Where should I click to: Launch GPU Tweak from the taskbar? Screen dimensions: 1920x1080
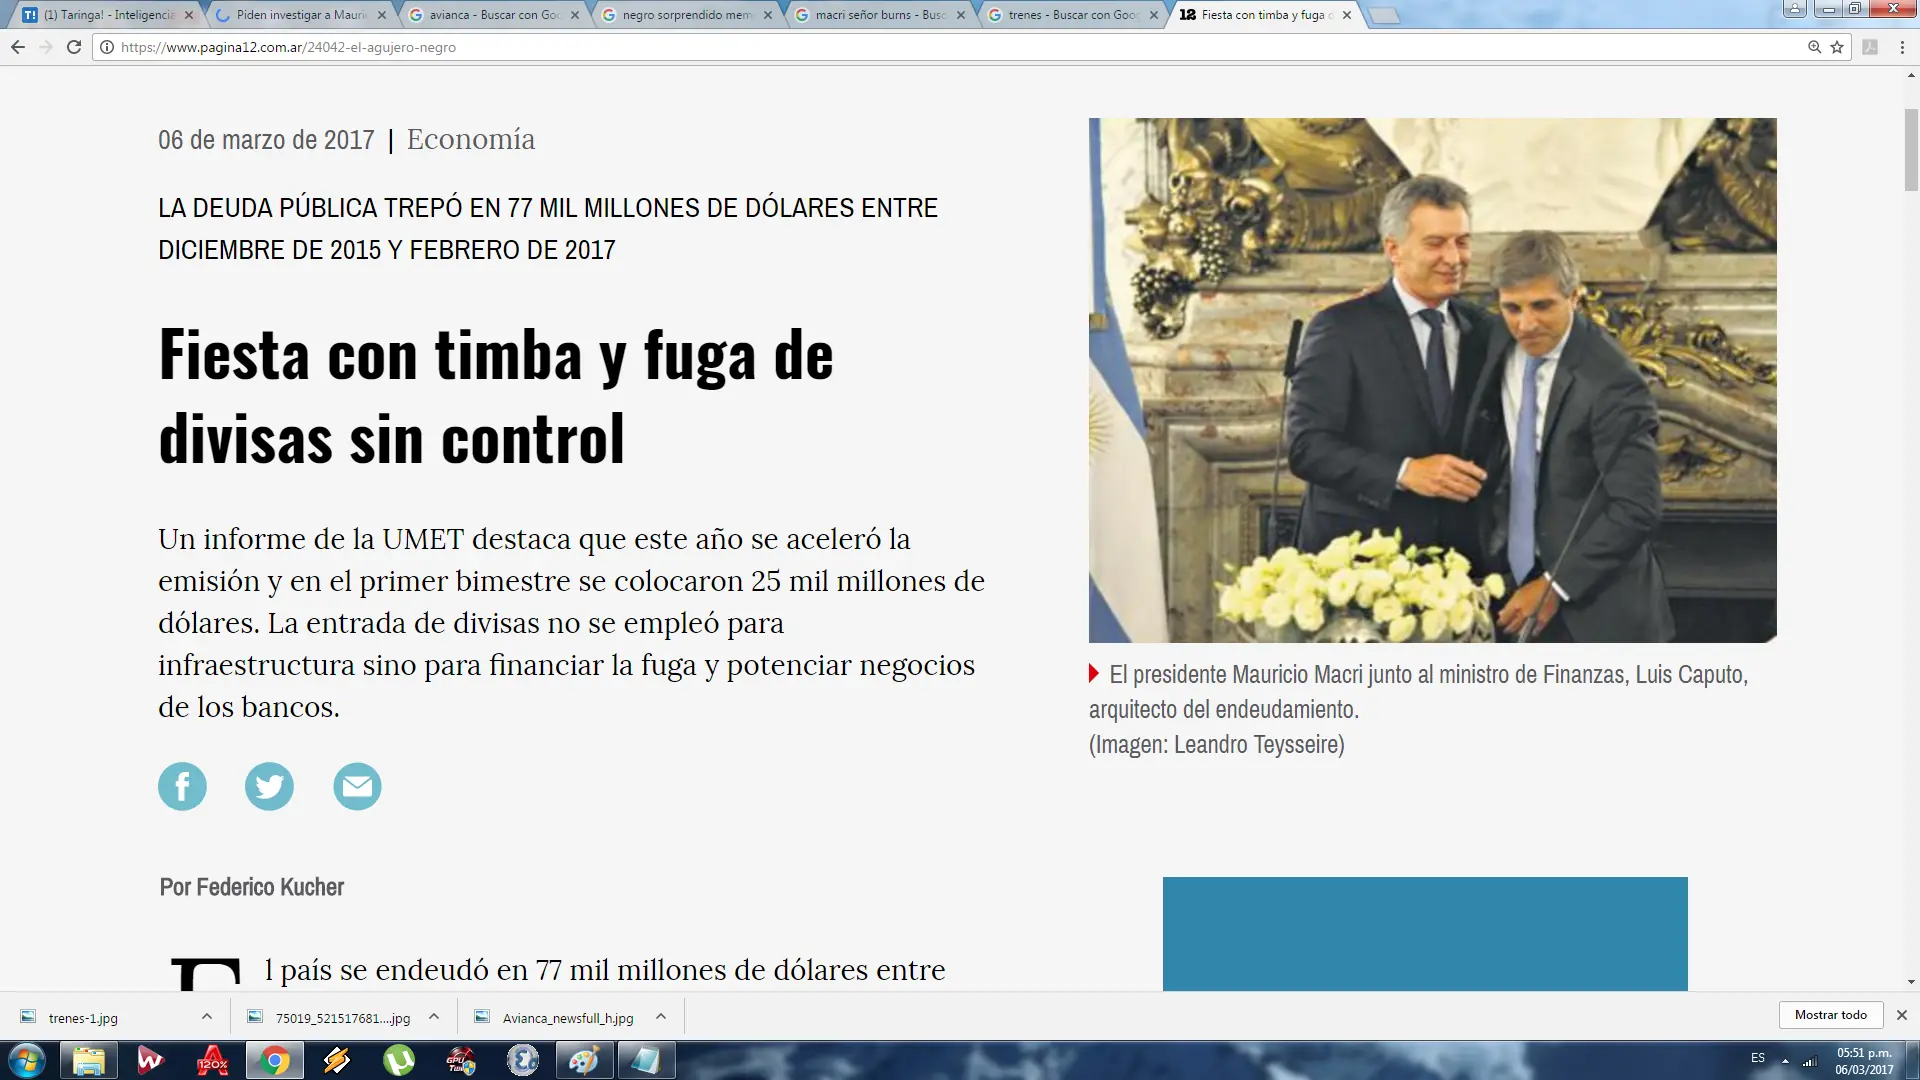(x=460, y=1060)
